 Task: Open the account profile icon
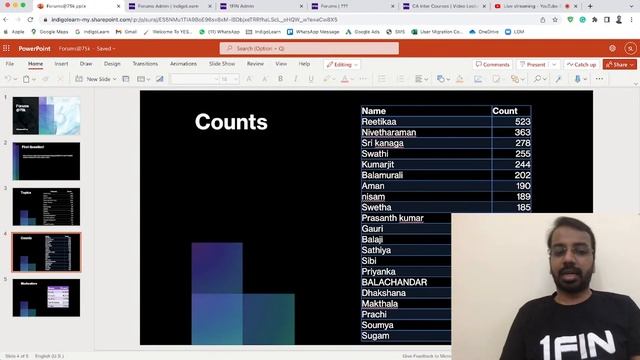630,48
